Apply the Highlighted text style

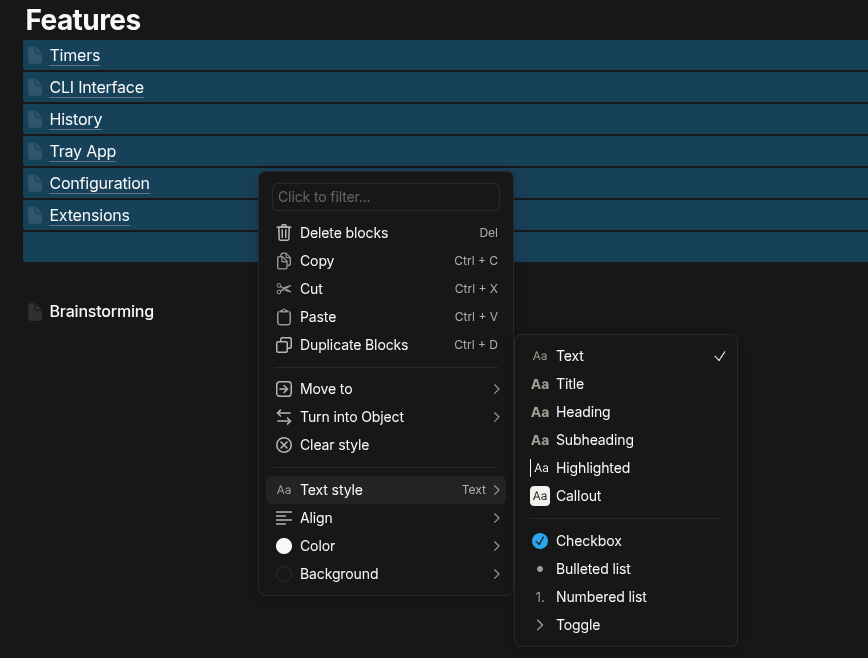(x=626, y=468)
